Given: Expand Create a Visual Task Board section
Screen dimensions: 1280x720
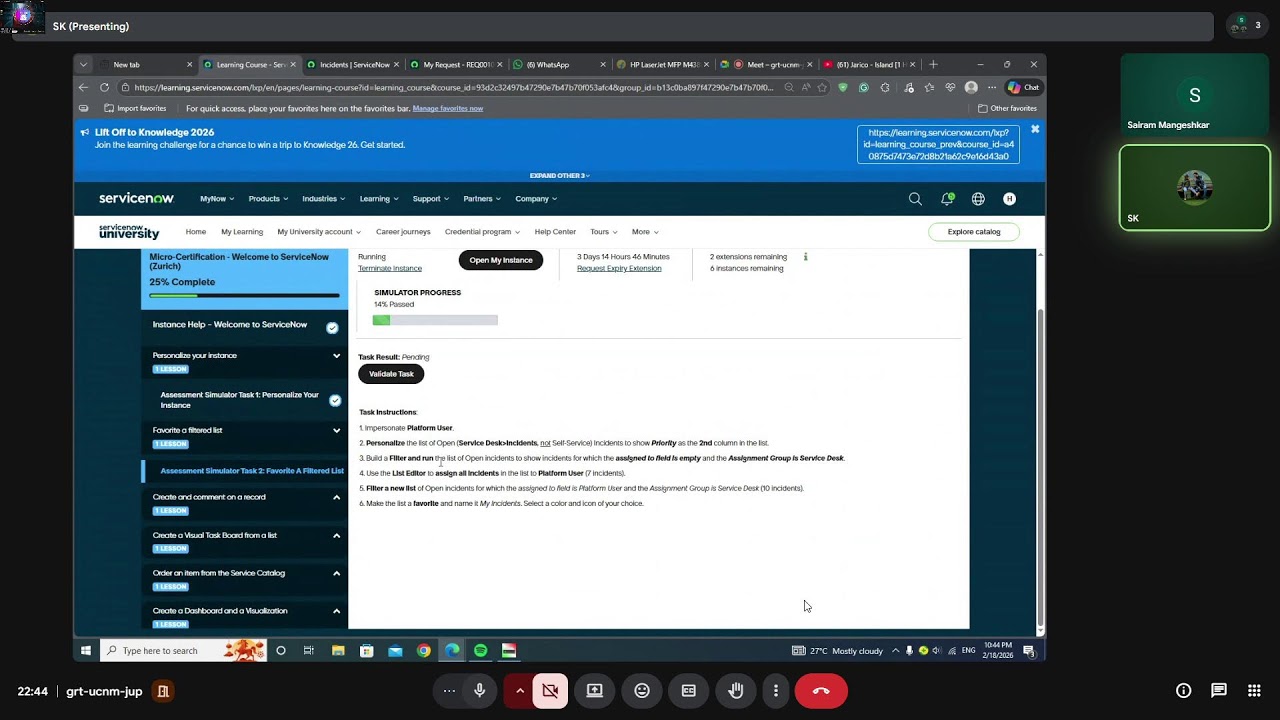Looking at the screenshot, I should [336, 535].
